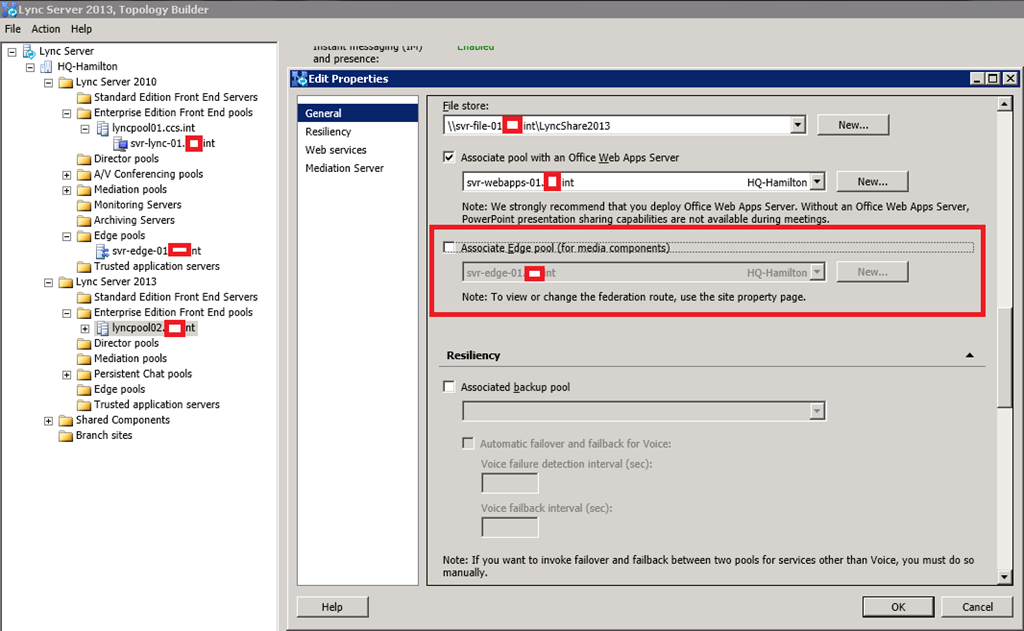Click Standard Edition Front End Servers folder under 2010
This screenshot has width=1024, height=631.
coord(84,97)
